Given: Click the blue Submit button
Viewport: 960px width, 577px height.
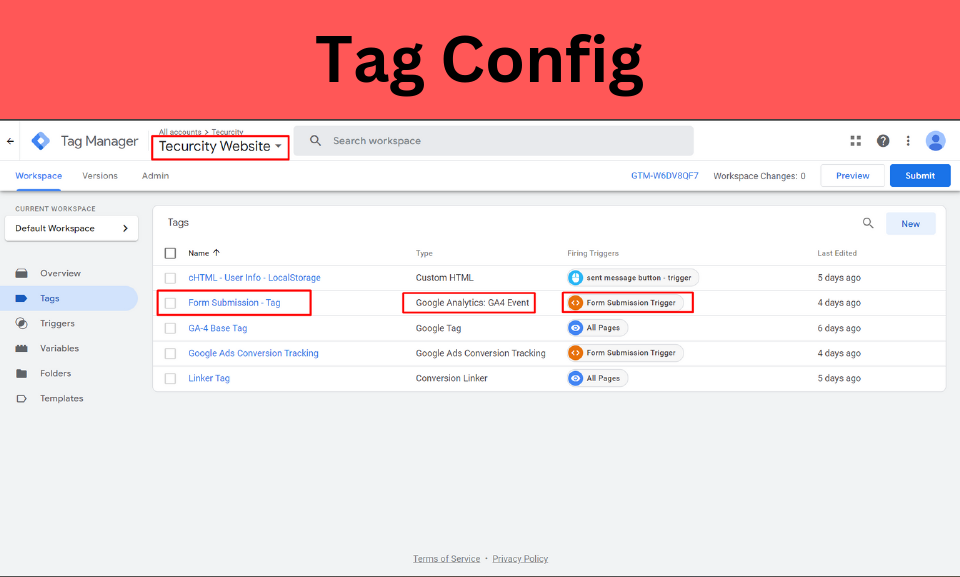Looking at the screenshot, I should click(x=920, y=176).
